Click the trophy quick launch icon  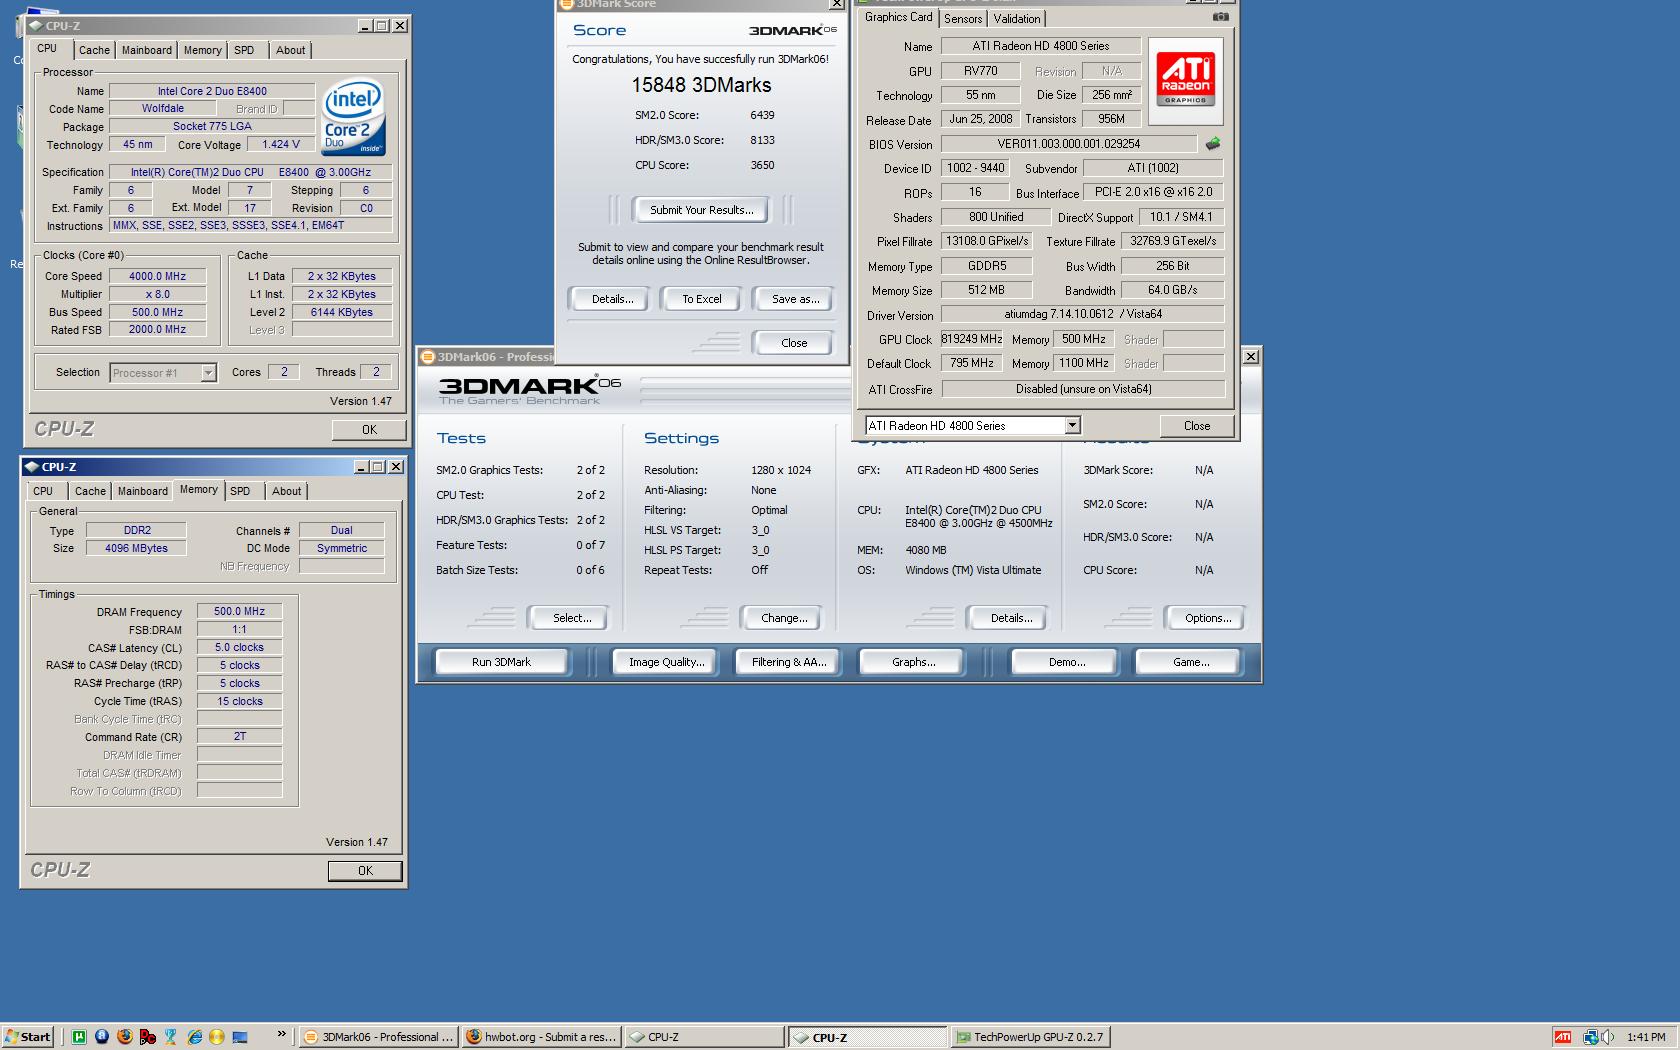point(170,1037)
